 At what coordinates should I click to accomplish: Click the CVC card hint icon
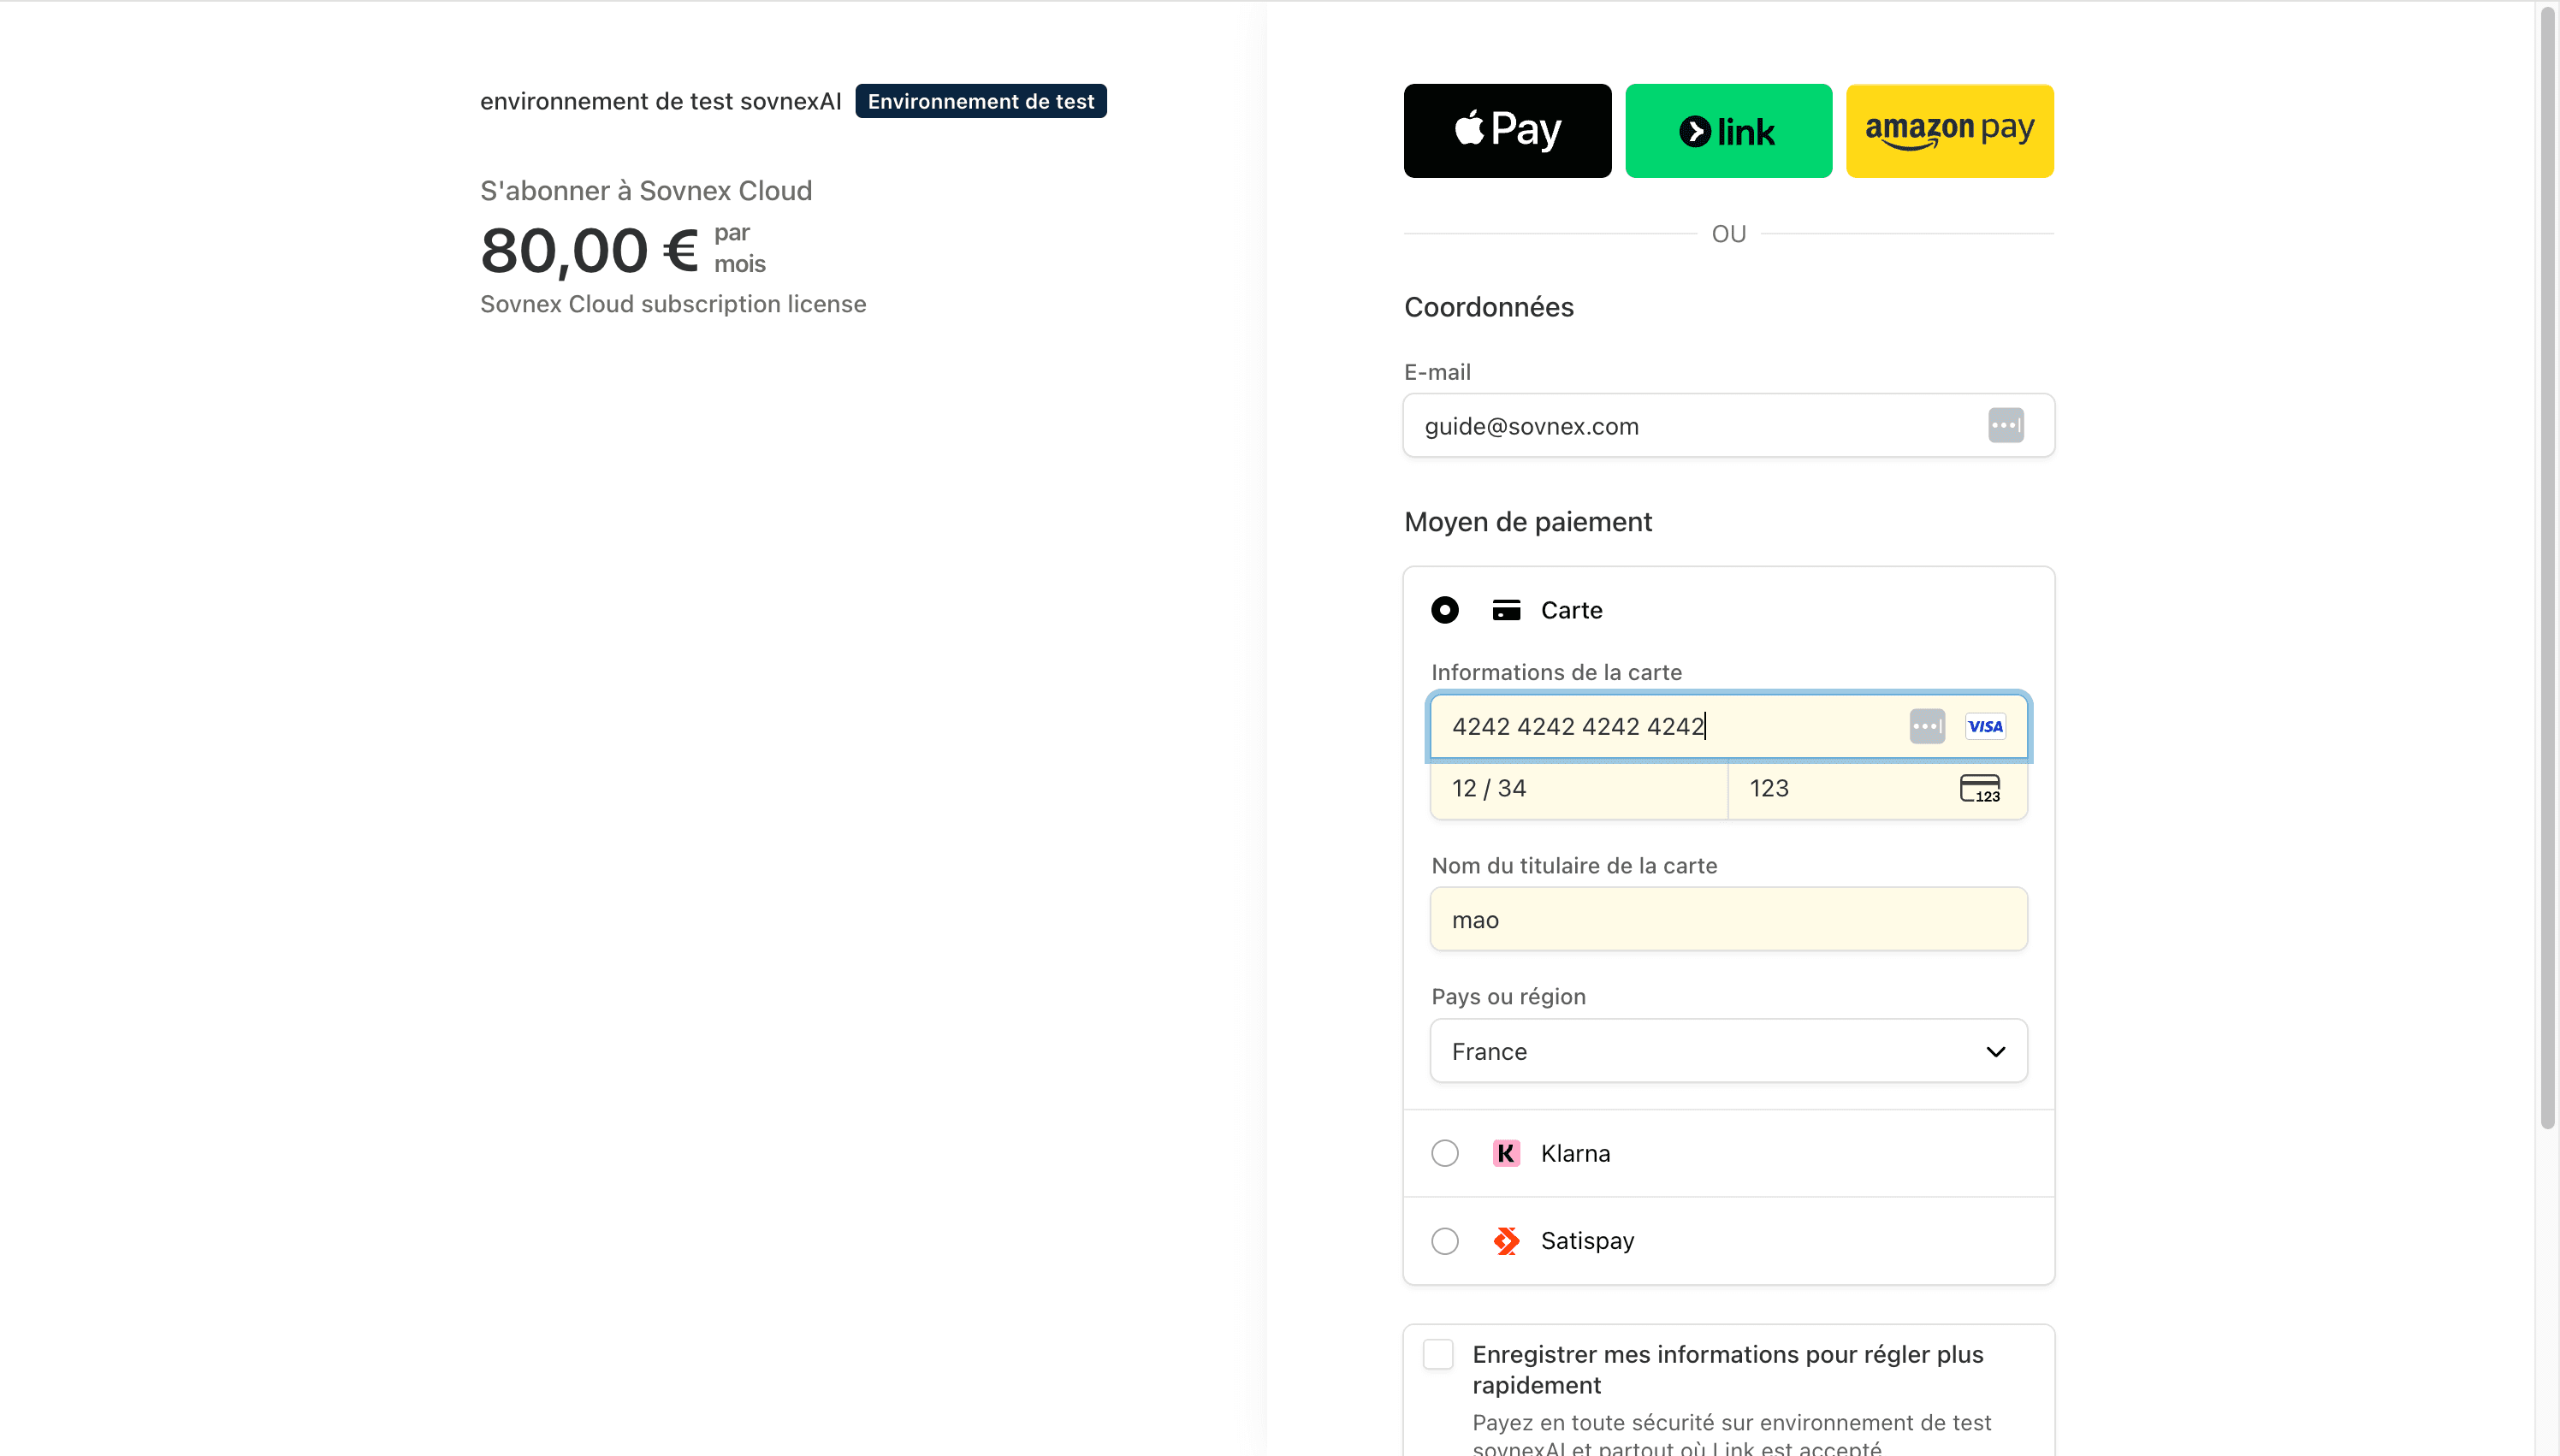coord(1979,789)
